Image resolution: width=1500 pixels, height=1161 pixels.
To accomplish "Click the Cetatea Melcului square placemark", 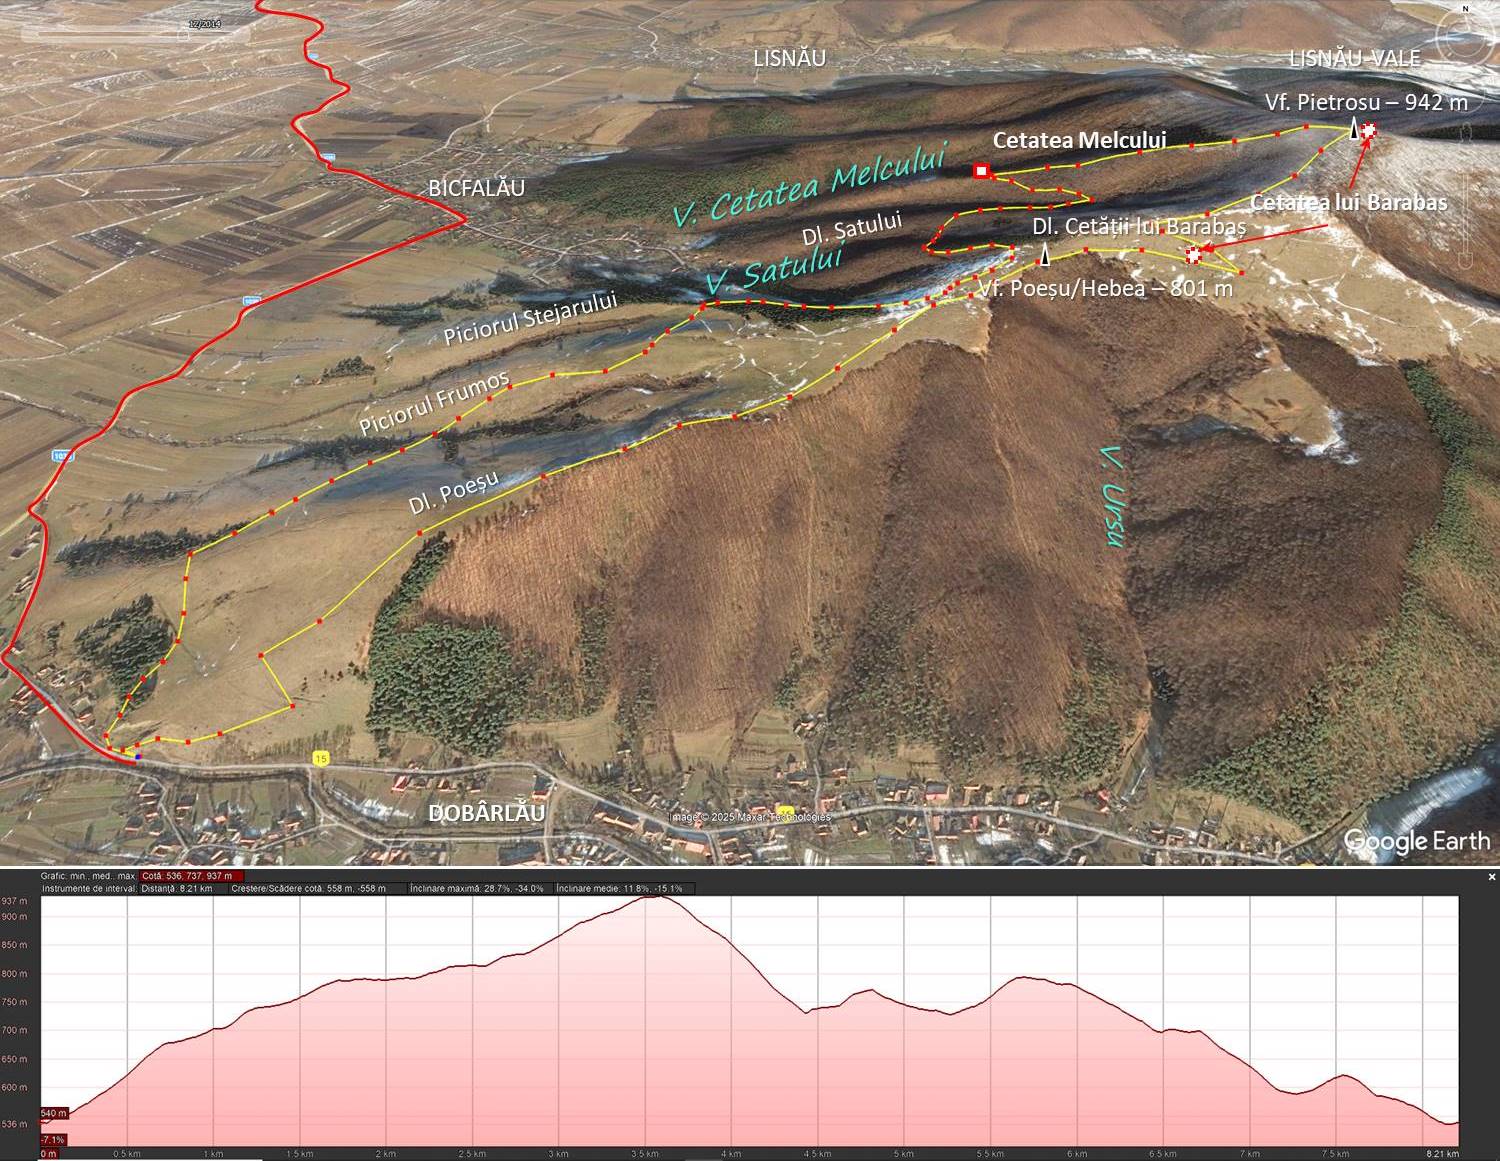I will pos(981,171).
